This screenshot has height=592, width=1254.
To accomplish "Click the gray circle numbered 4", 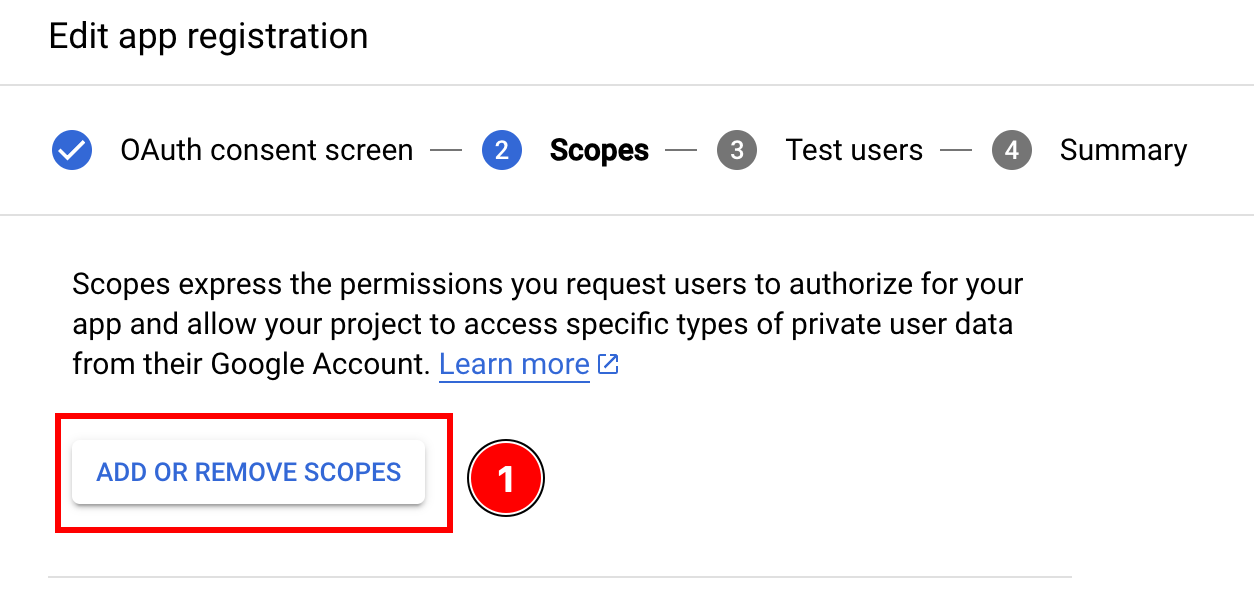I will 1012,149.
